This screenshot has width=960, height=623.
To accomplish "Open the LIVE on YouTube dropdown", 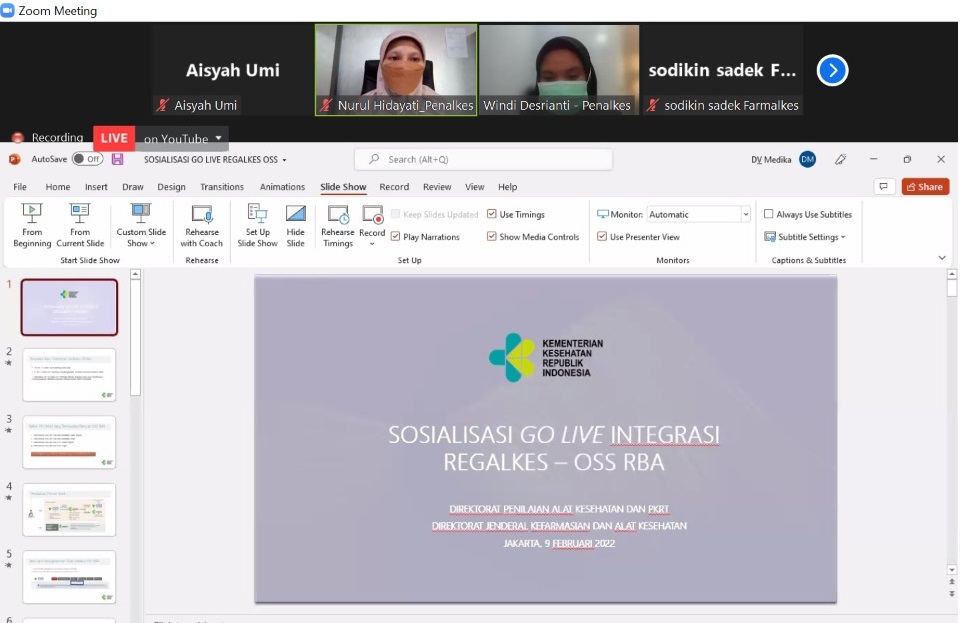I will point(219,138).
